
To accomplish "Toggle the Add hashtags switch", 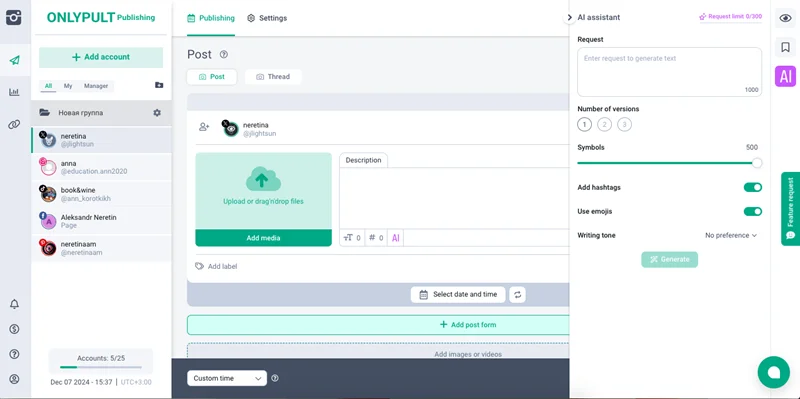I will [753, 187].
